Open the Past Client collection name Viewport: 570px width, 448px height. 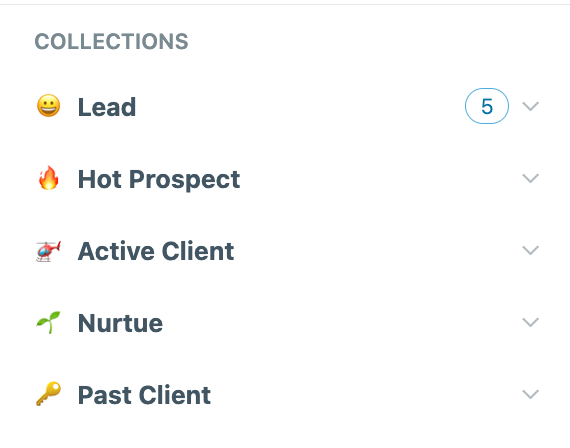144,395
